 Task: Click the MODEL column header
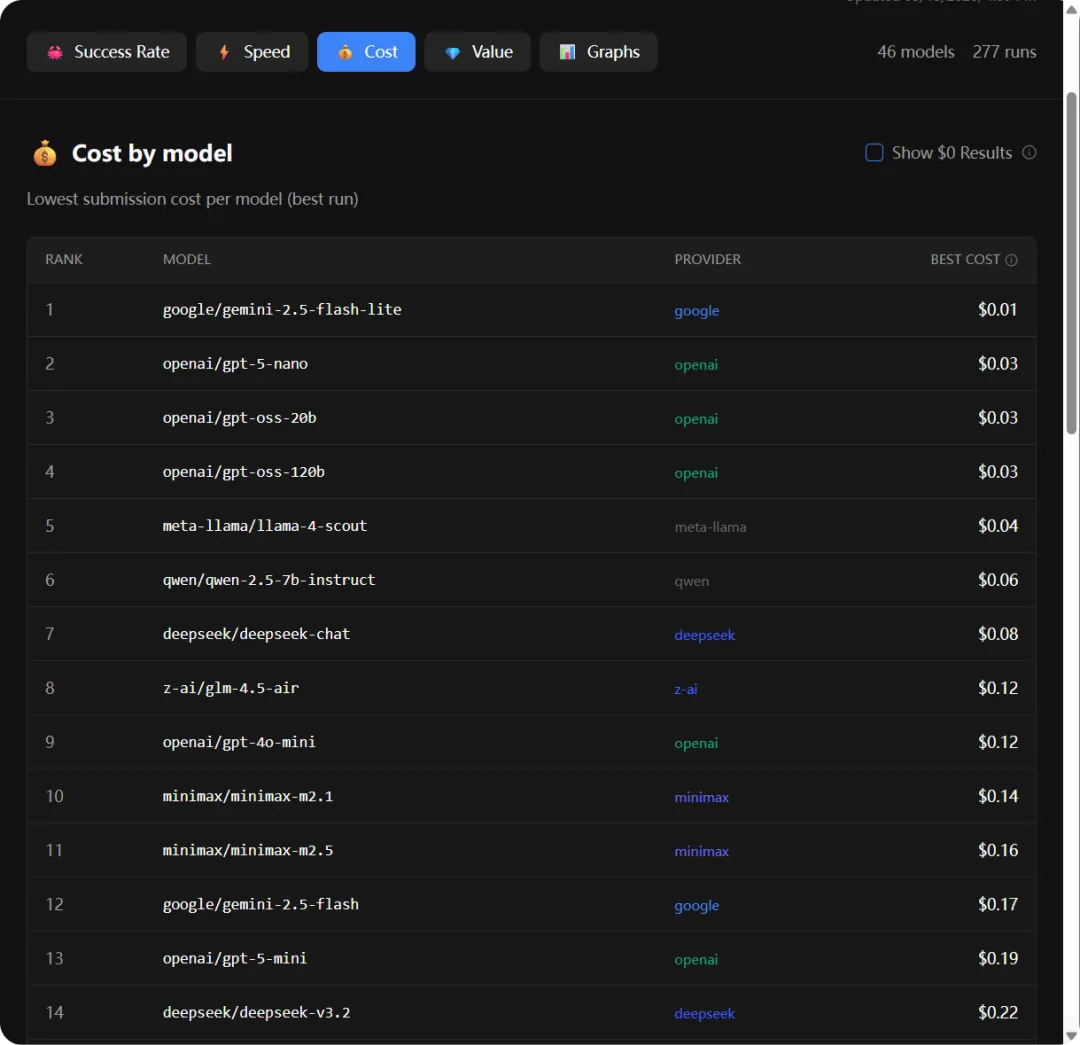click(x=187, y=260)
